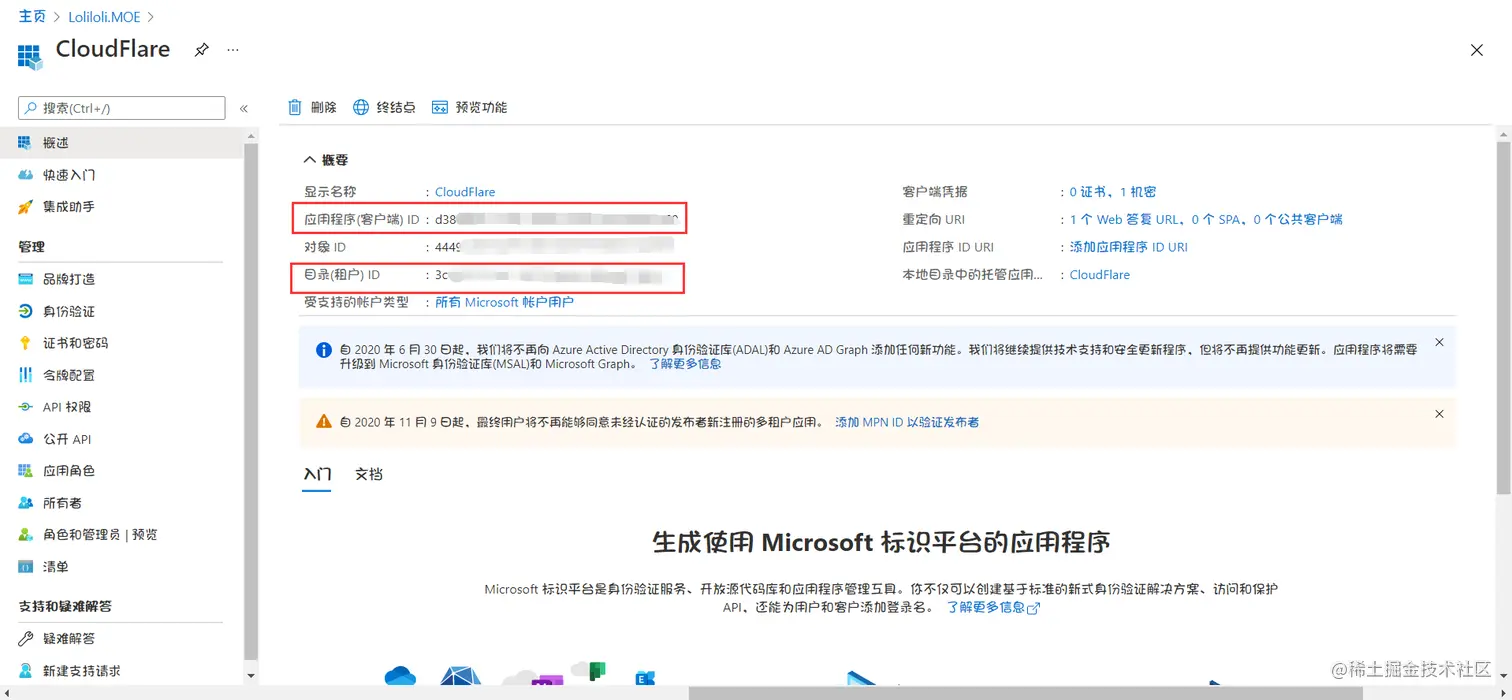Click the 快速入门 cloud icon
The height and width of the screenshot is (700, 1512).
pos(26,175)
